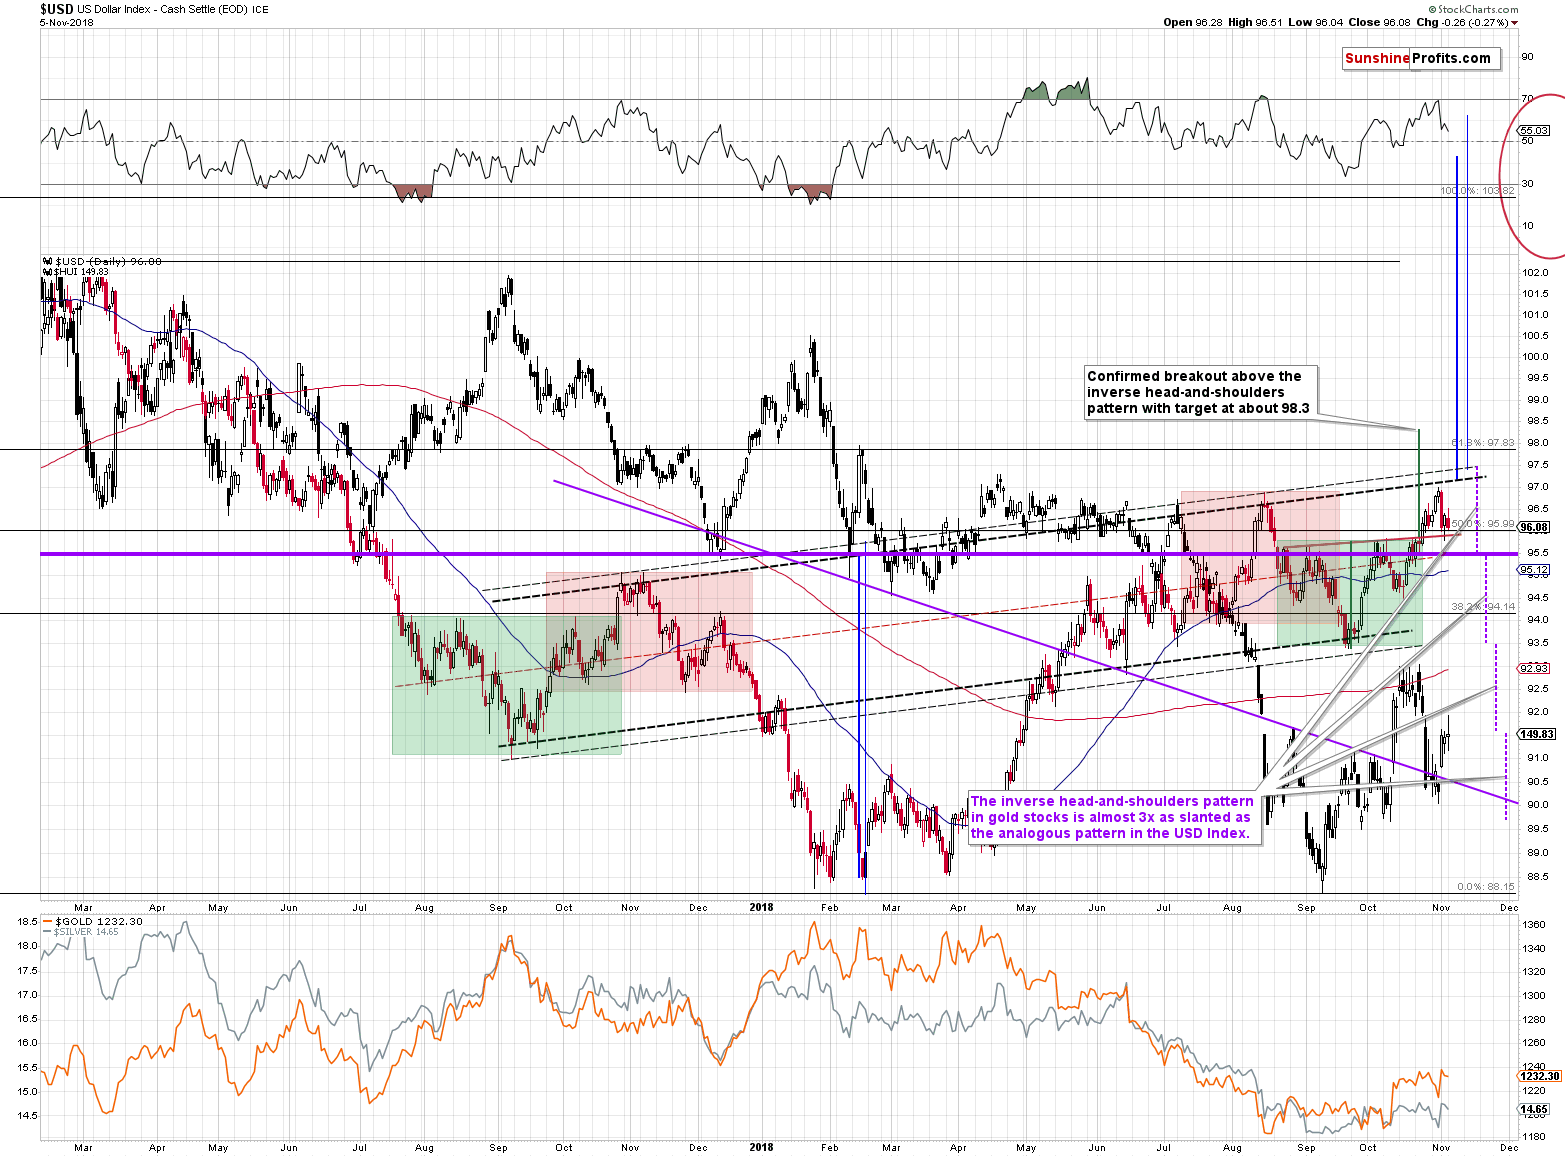Click the 'Low 96.04' value
Screen dimensions: 1565x1157
(1314, 22)
